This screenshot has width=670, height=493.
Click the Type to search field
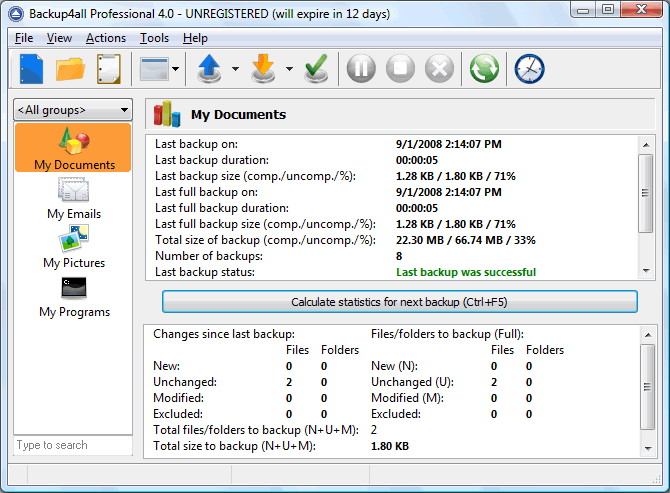coord(73,445)
